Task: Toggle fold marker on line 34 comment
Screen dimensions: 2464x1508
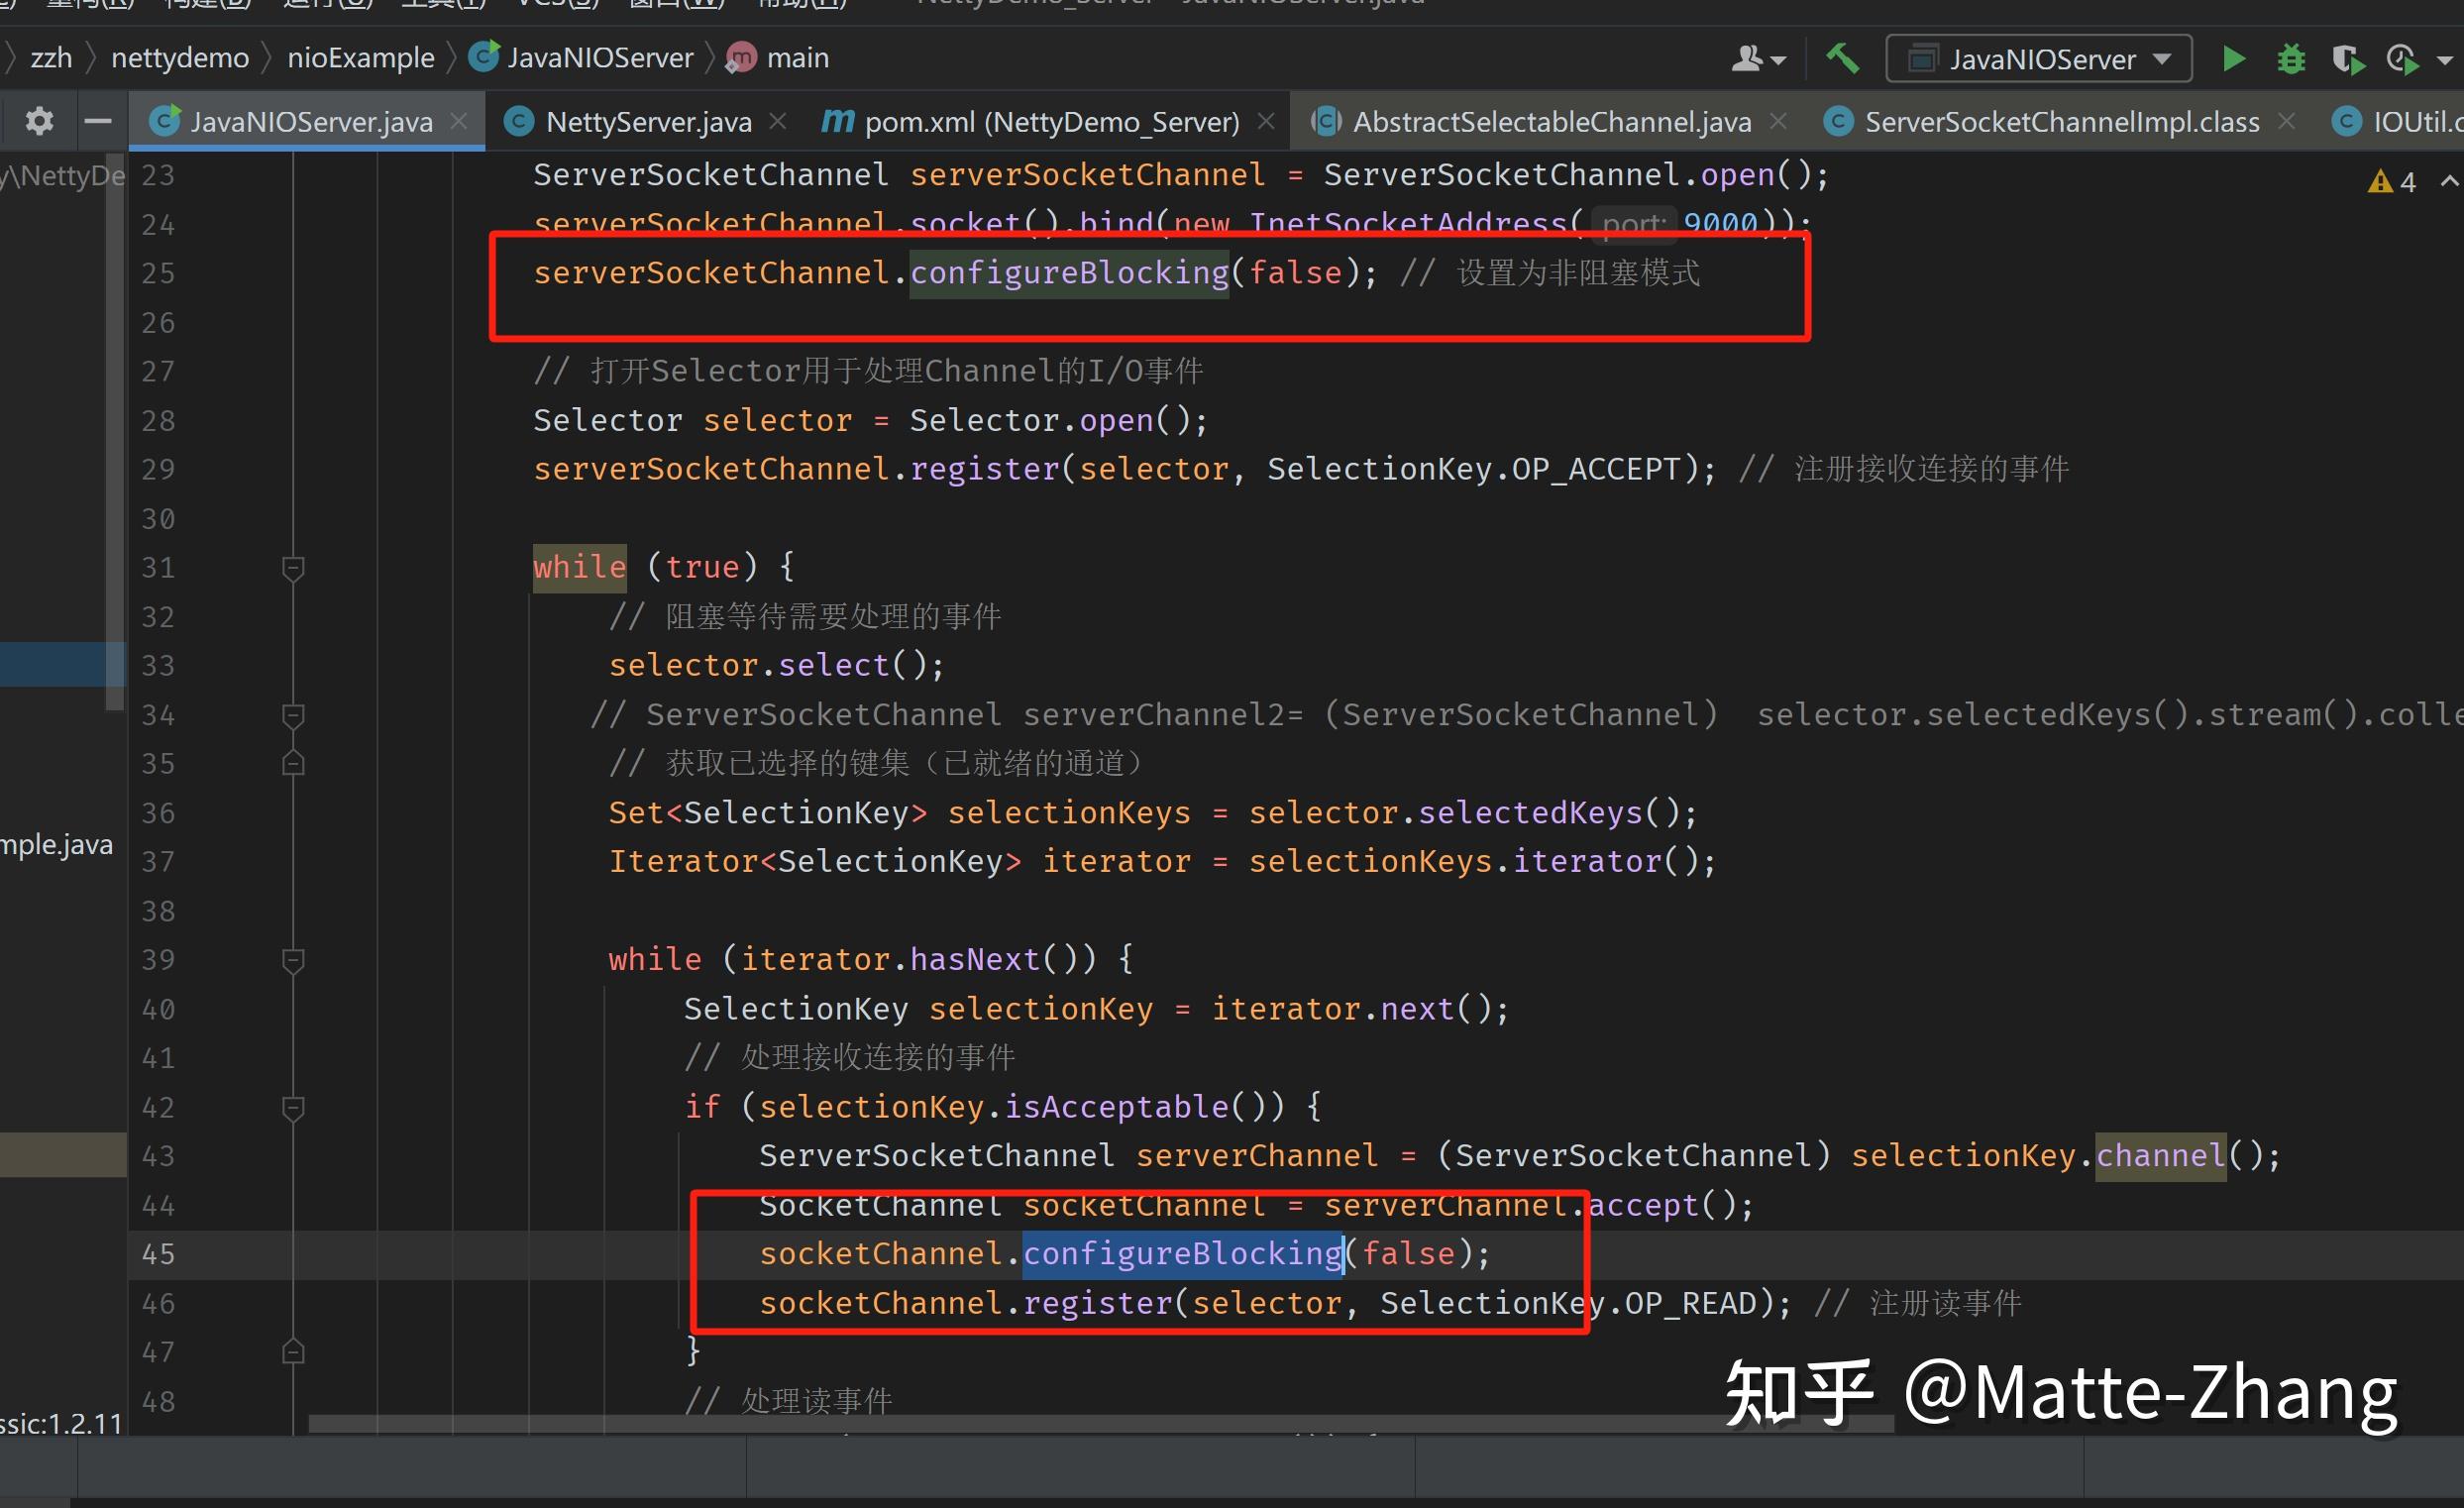Action: coord(293,715)
